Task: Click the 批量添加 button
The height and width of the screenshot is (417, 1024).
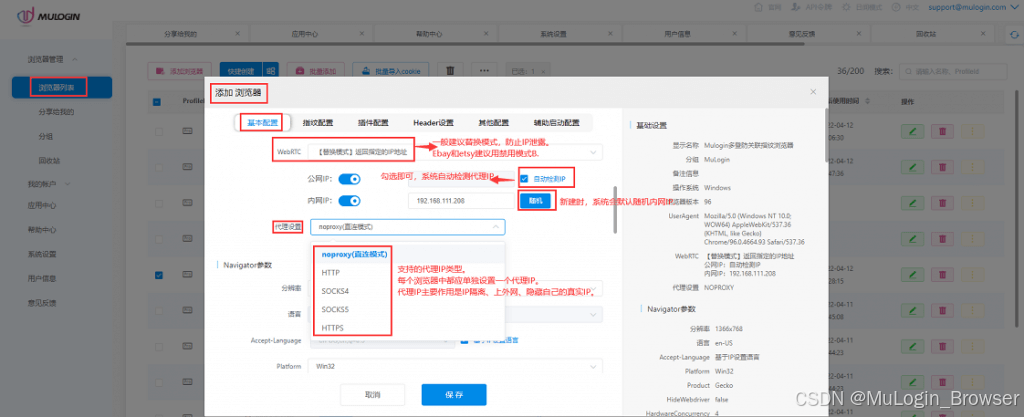Action: coord(316,70)
